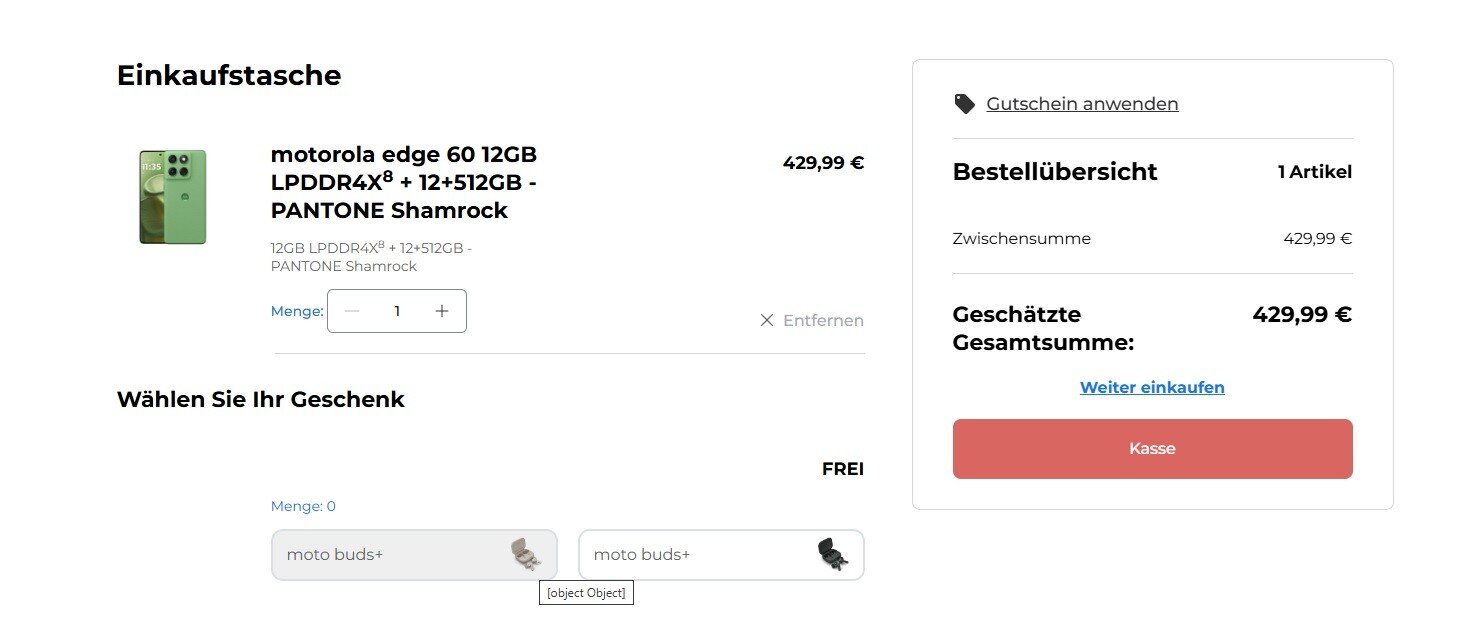This screenshot has width=1475, height=634.
Task: Click the coupon tag icon
Action: coord(964,104)
